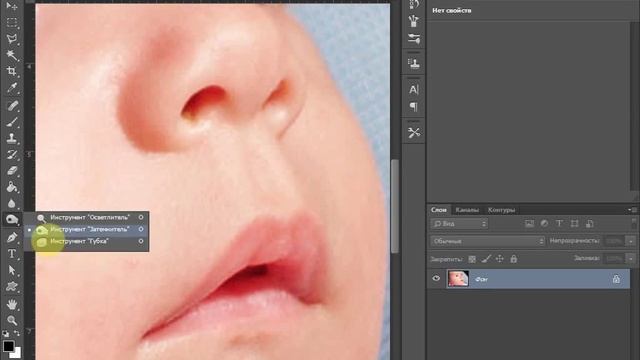
Task: Switch to the Каналы tab
Action: click(467, 210)
